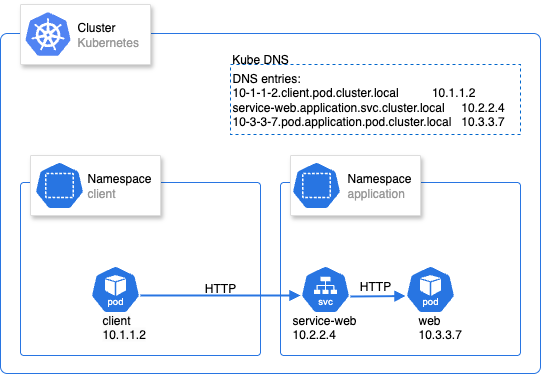
Task: Select DNS entry service-web.application.svc.cluster.local
Action: [x=338, y=108]
